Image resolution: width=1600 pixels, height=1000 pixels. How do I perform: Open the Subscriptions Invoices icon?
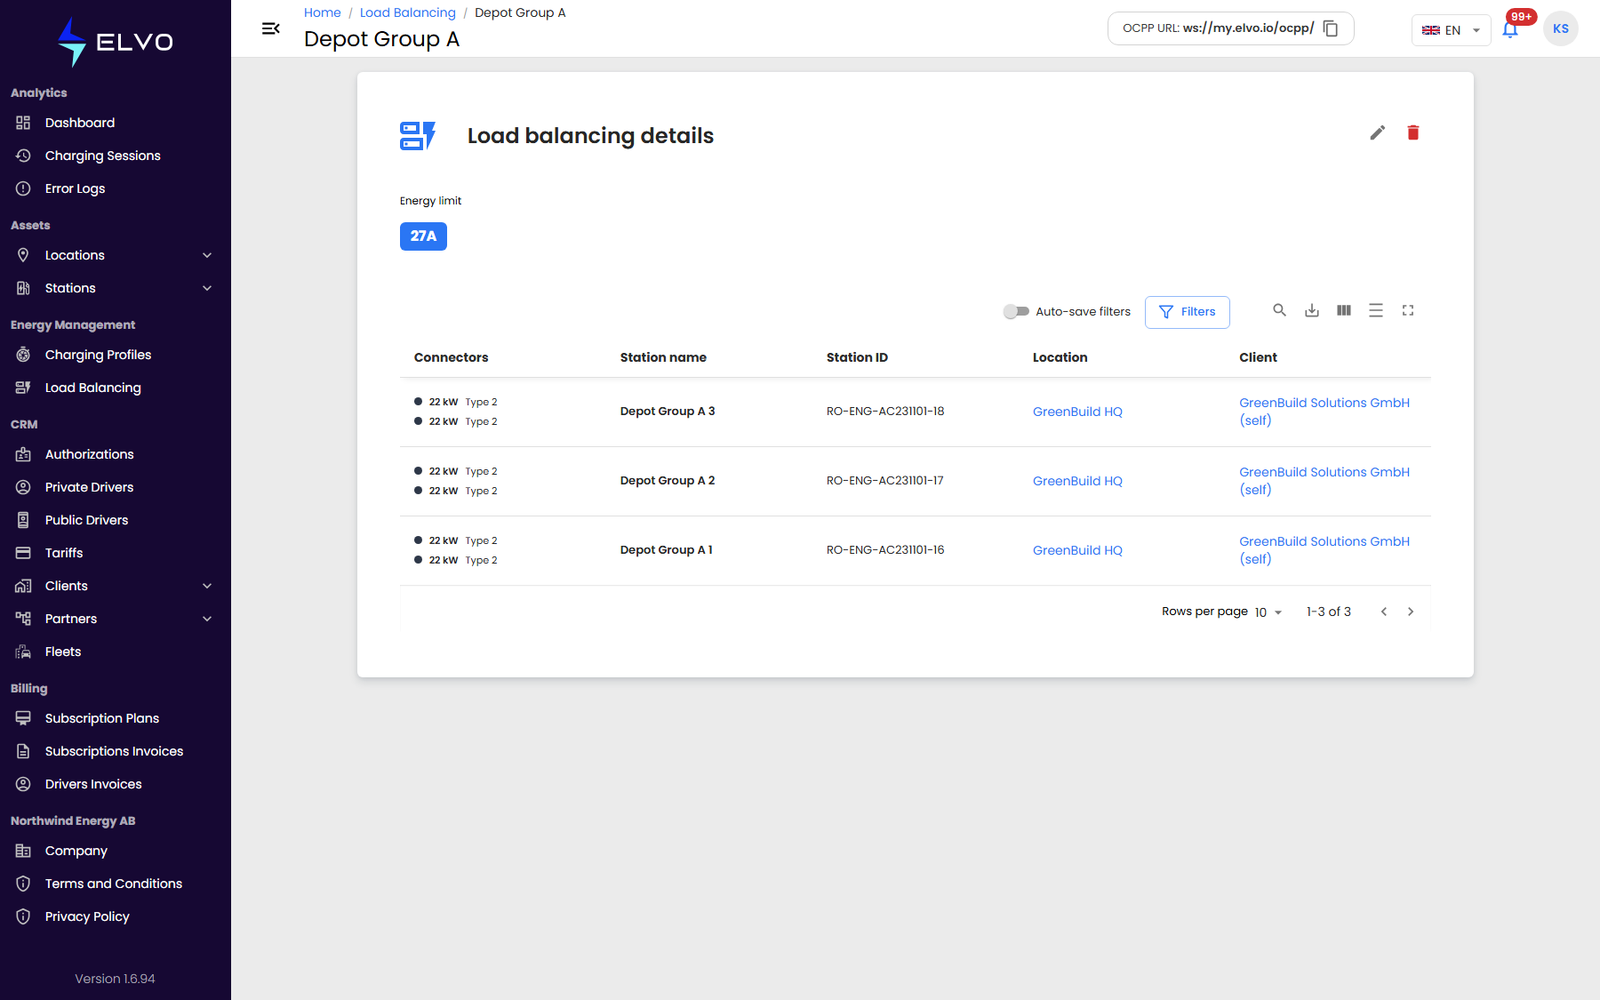tap(23, 751)
